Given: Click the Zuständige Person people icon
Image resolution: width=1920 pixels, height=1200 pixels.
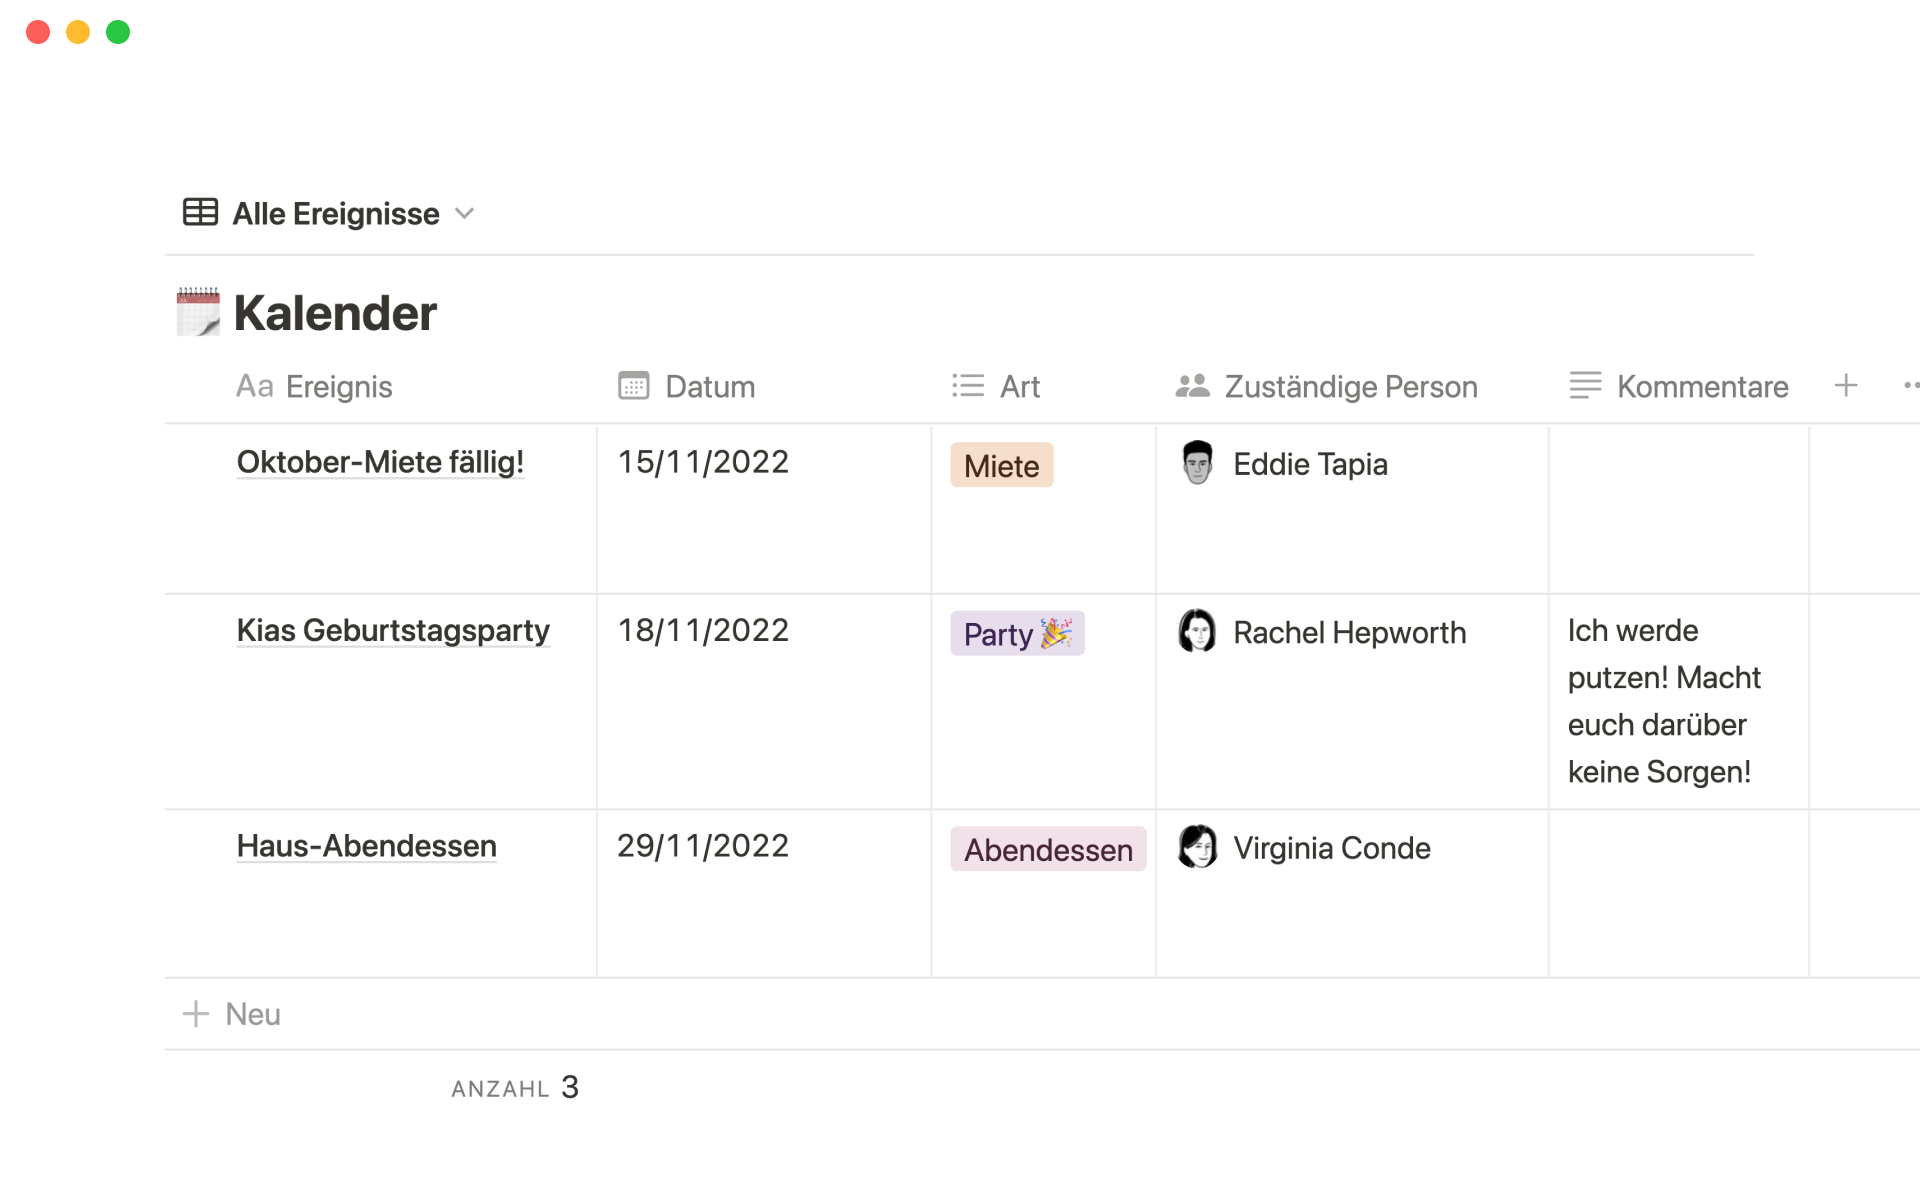Looking at the screenshot, I should pyautogui.click(x=1192, y=386).
